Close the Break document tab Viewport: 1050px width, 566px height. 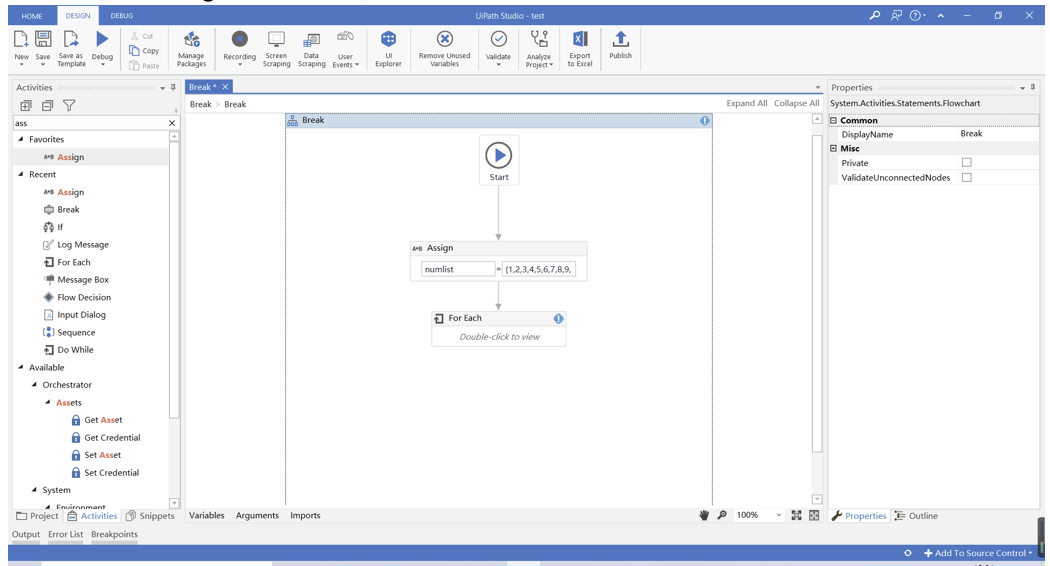point(226,87)
